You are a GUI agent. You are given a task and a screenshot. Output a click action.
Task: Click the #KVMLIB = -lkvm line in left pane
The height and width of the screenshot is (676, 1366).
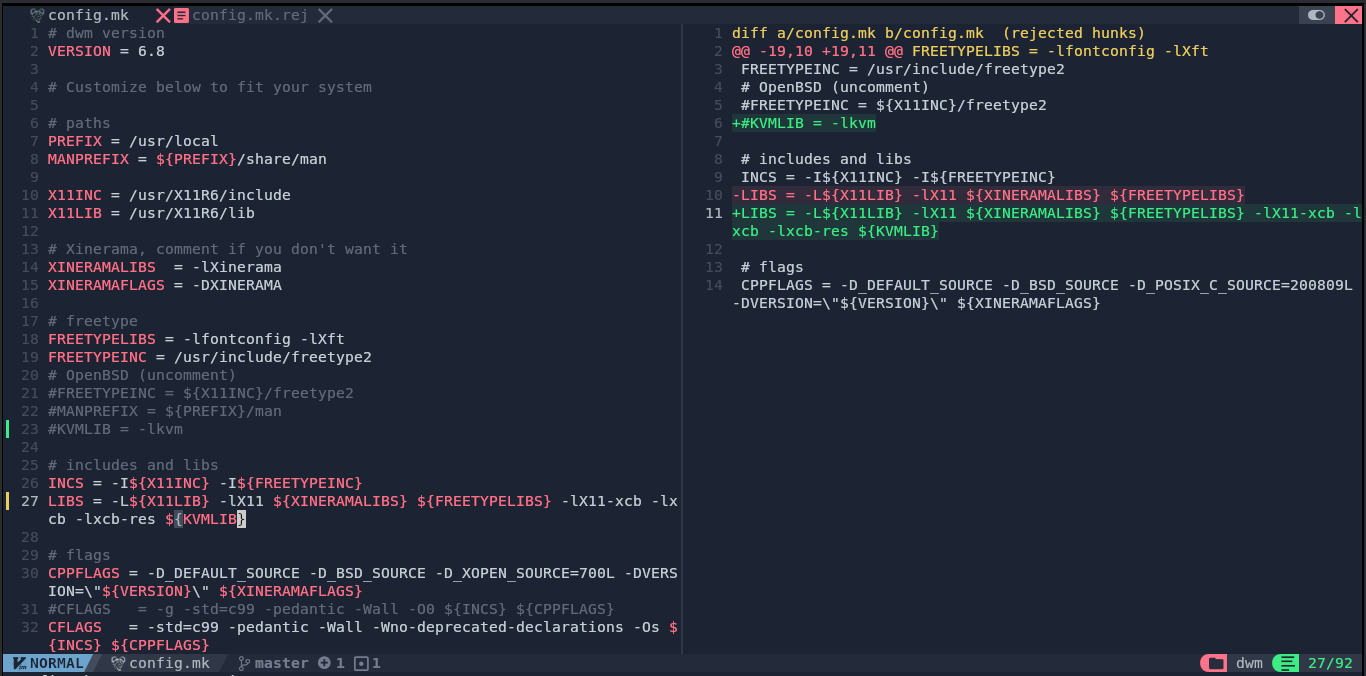[x=115, y=429]
